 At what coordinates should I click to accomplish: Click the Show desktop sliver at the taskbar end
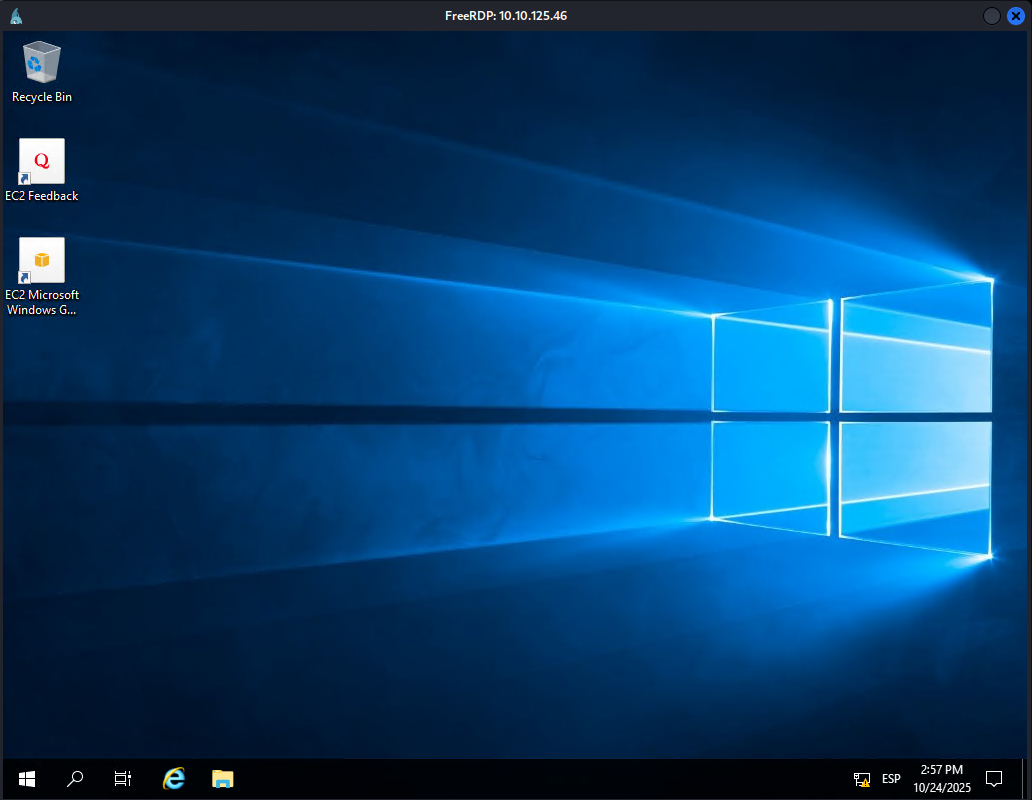coord(1025,779)
